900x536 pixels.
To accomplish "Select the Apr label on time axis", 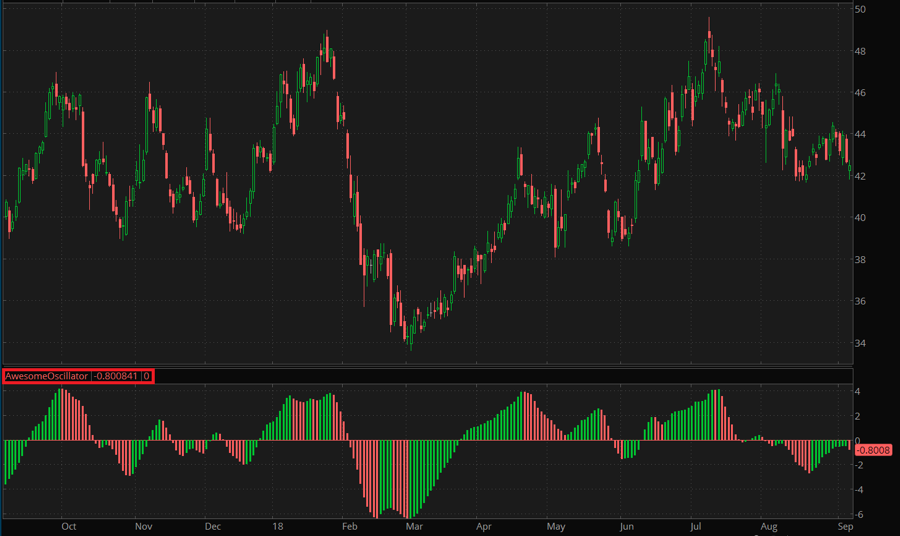I will (x=484, y=525).
